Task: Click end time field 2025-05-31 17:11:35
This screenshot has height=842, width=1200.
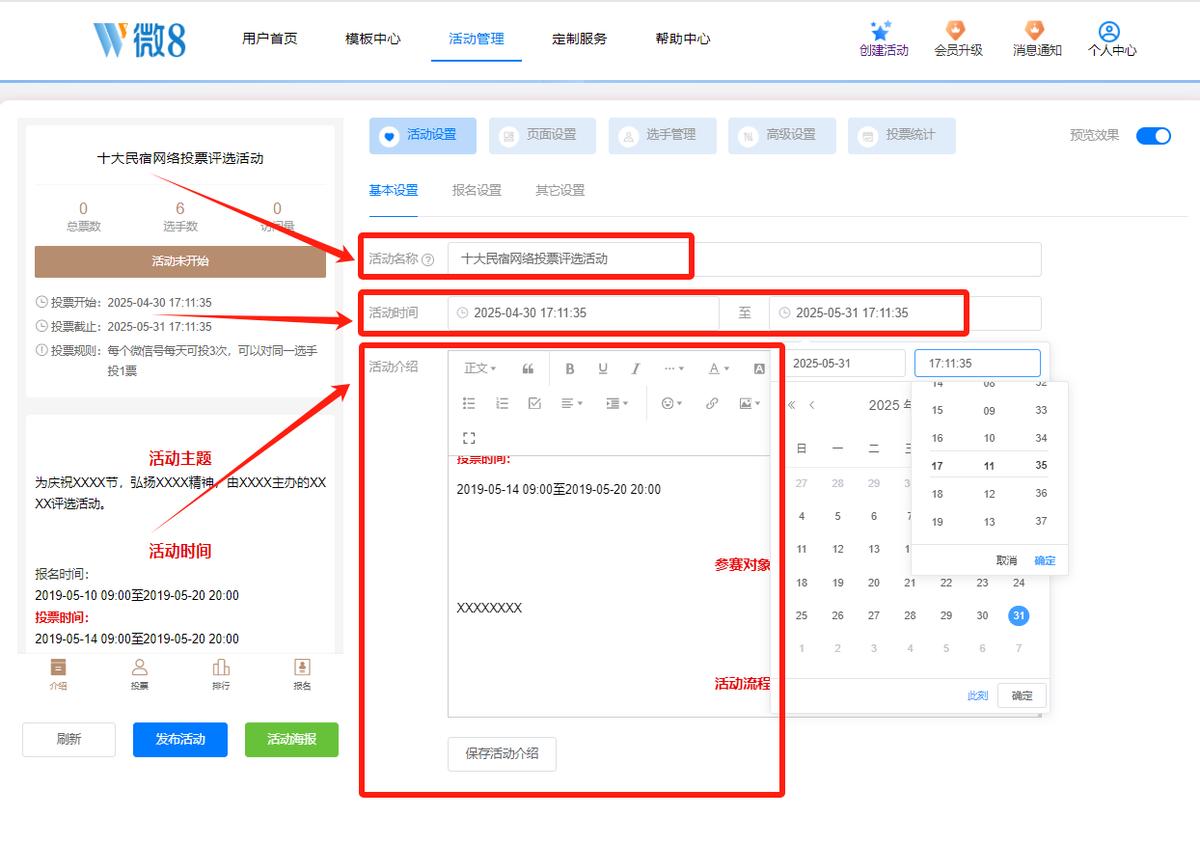Action: pyautogui.click(x=905, y=313)
